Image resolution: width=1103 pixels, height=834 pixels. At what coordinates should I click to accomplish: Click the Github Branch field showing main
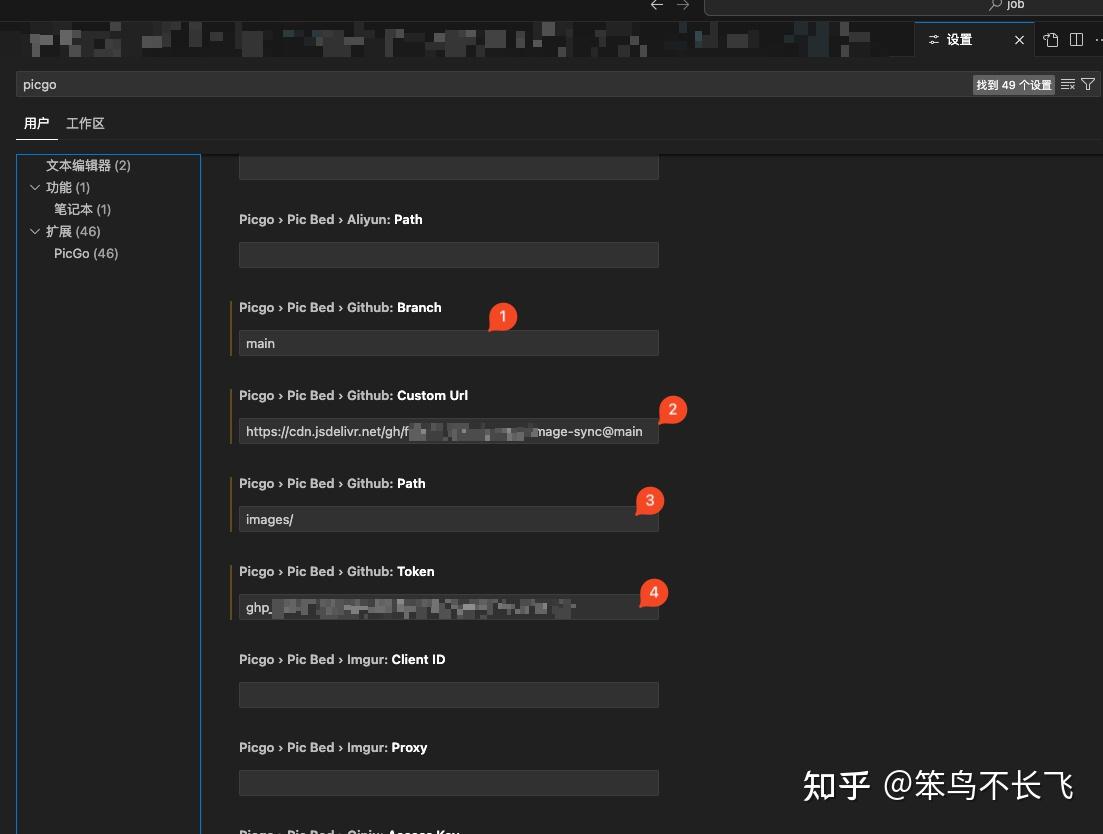(448, 343)
